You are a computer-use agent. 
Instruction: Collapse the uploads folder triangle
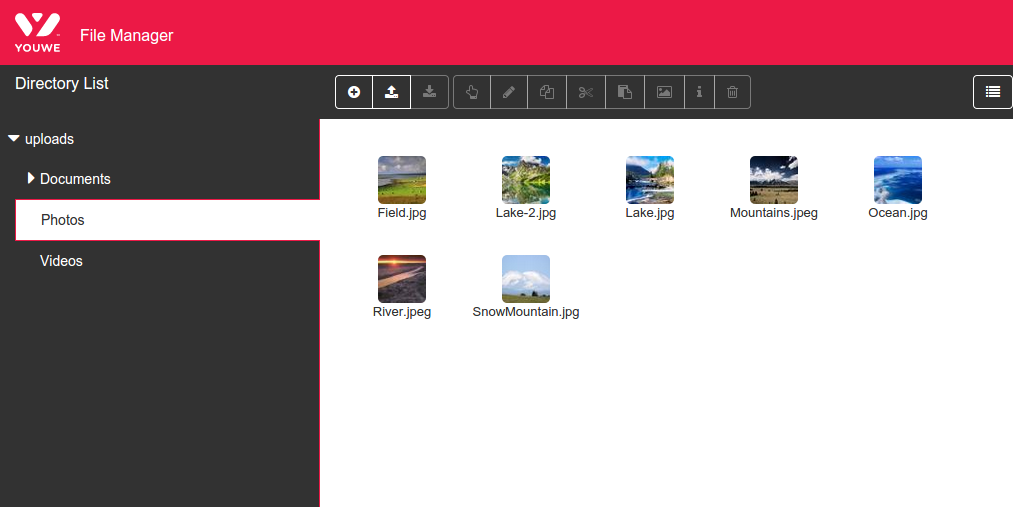tap(14, 139)
